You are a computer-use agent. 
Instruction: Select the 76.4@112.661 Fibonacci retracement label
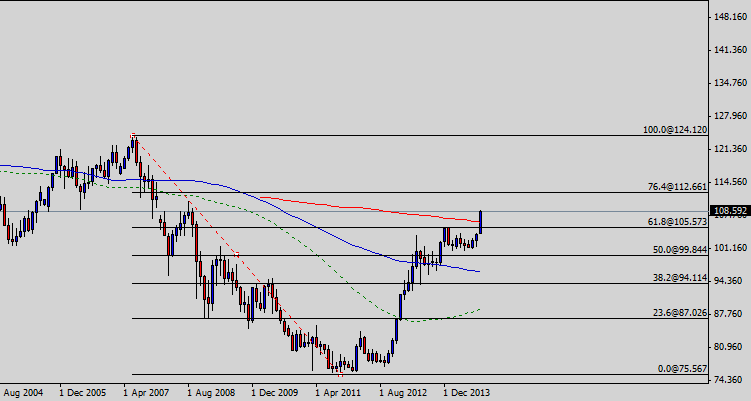coord(675,186)
